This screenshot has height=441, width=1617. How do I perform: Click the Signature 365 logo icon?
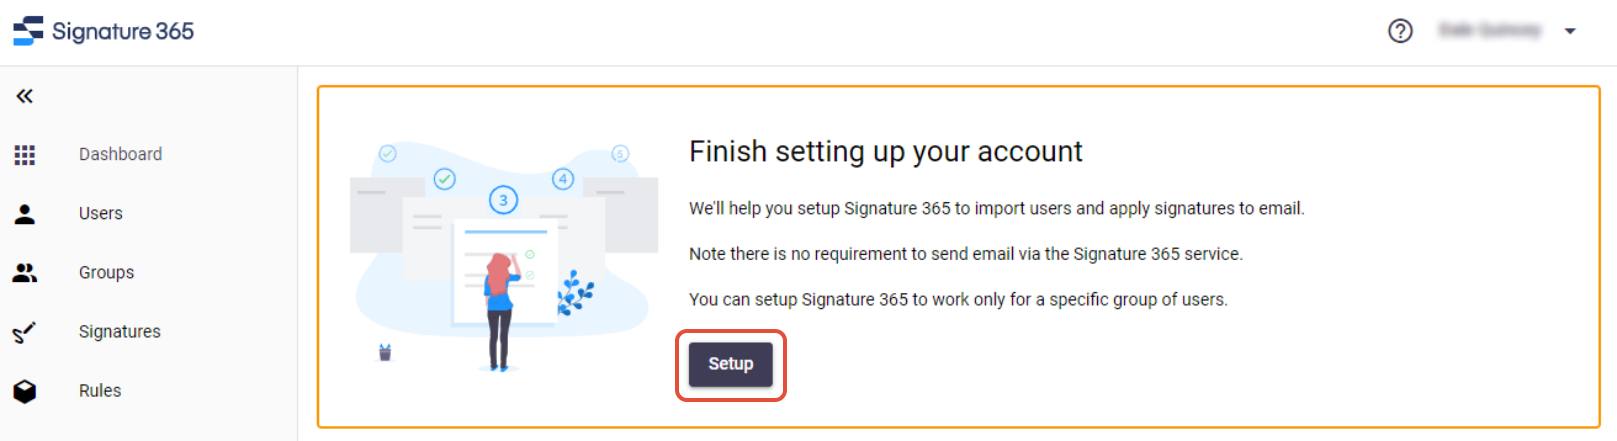tap(28, 31)
